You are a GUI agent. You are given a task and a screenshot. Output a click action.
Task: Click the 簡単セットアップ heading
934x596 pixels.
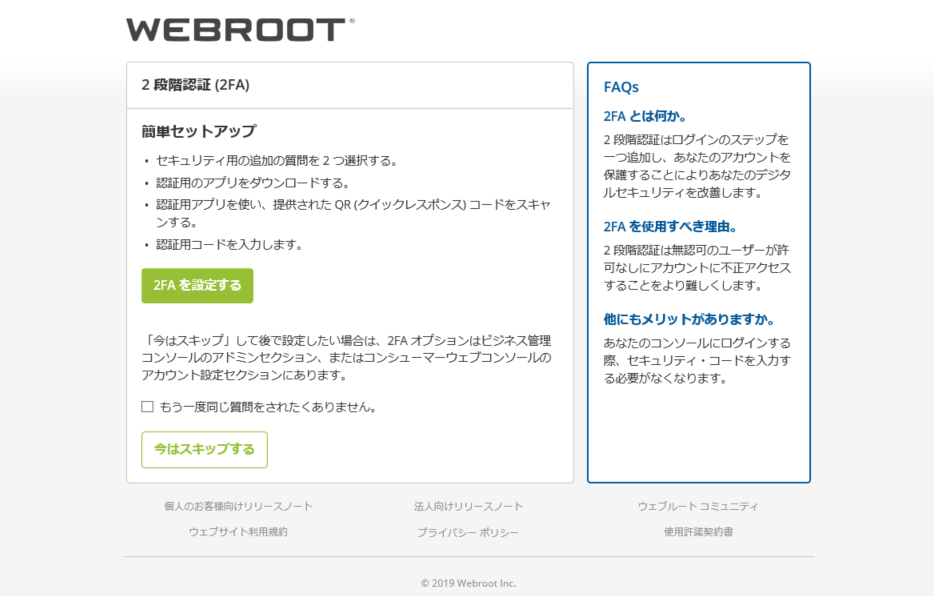point(199,131)
